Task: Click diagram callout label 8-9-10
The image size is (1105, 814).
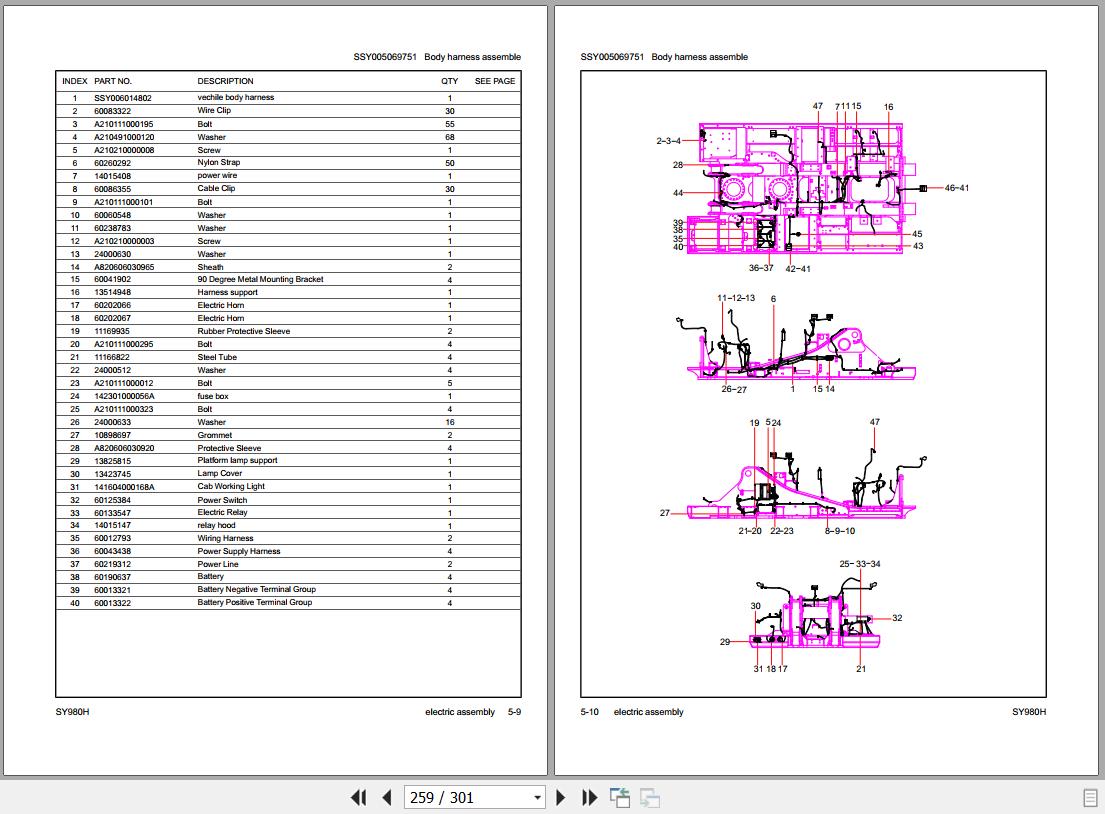Action: pos(839,531)
